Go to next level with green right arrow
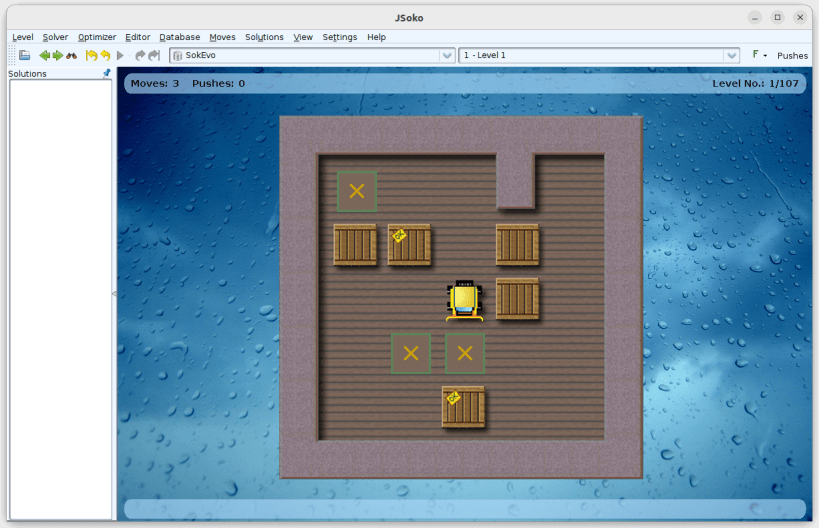The height and width of the screenshot is (528, 819). coord(57,55)
